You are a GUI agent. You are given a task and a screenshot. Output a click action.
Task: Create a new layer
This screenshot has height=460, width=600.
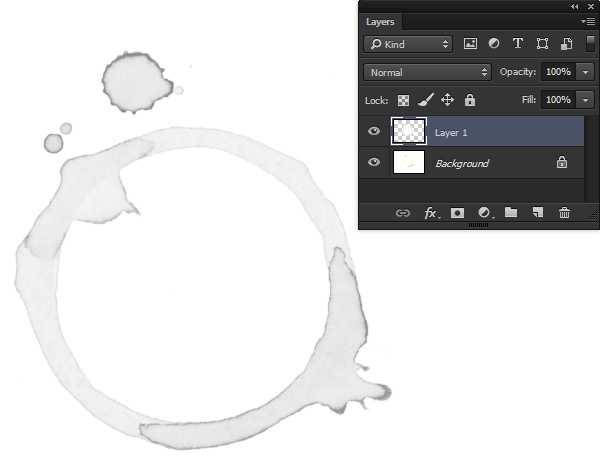pyautogui.click(x=538, y=212)
